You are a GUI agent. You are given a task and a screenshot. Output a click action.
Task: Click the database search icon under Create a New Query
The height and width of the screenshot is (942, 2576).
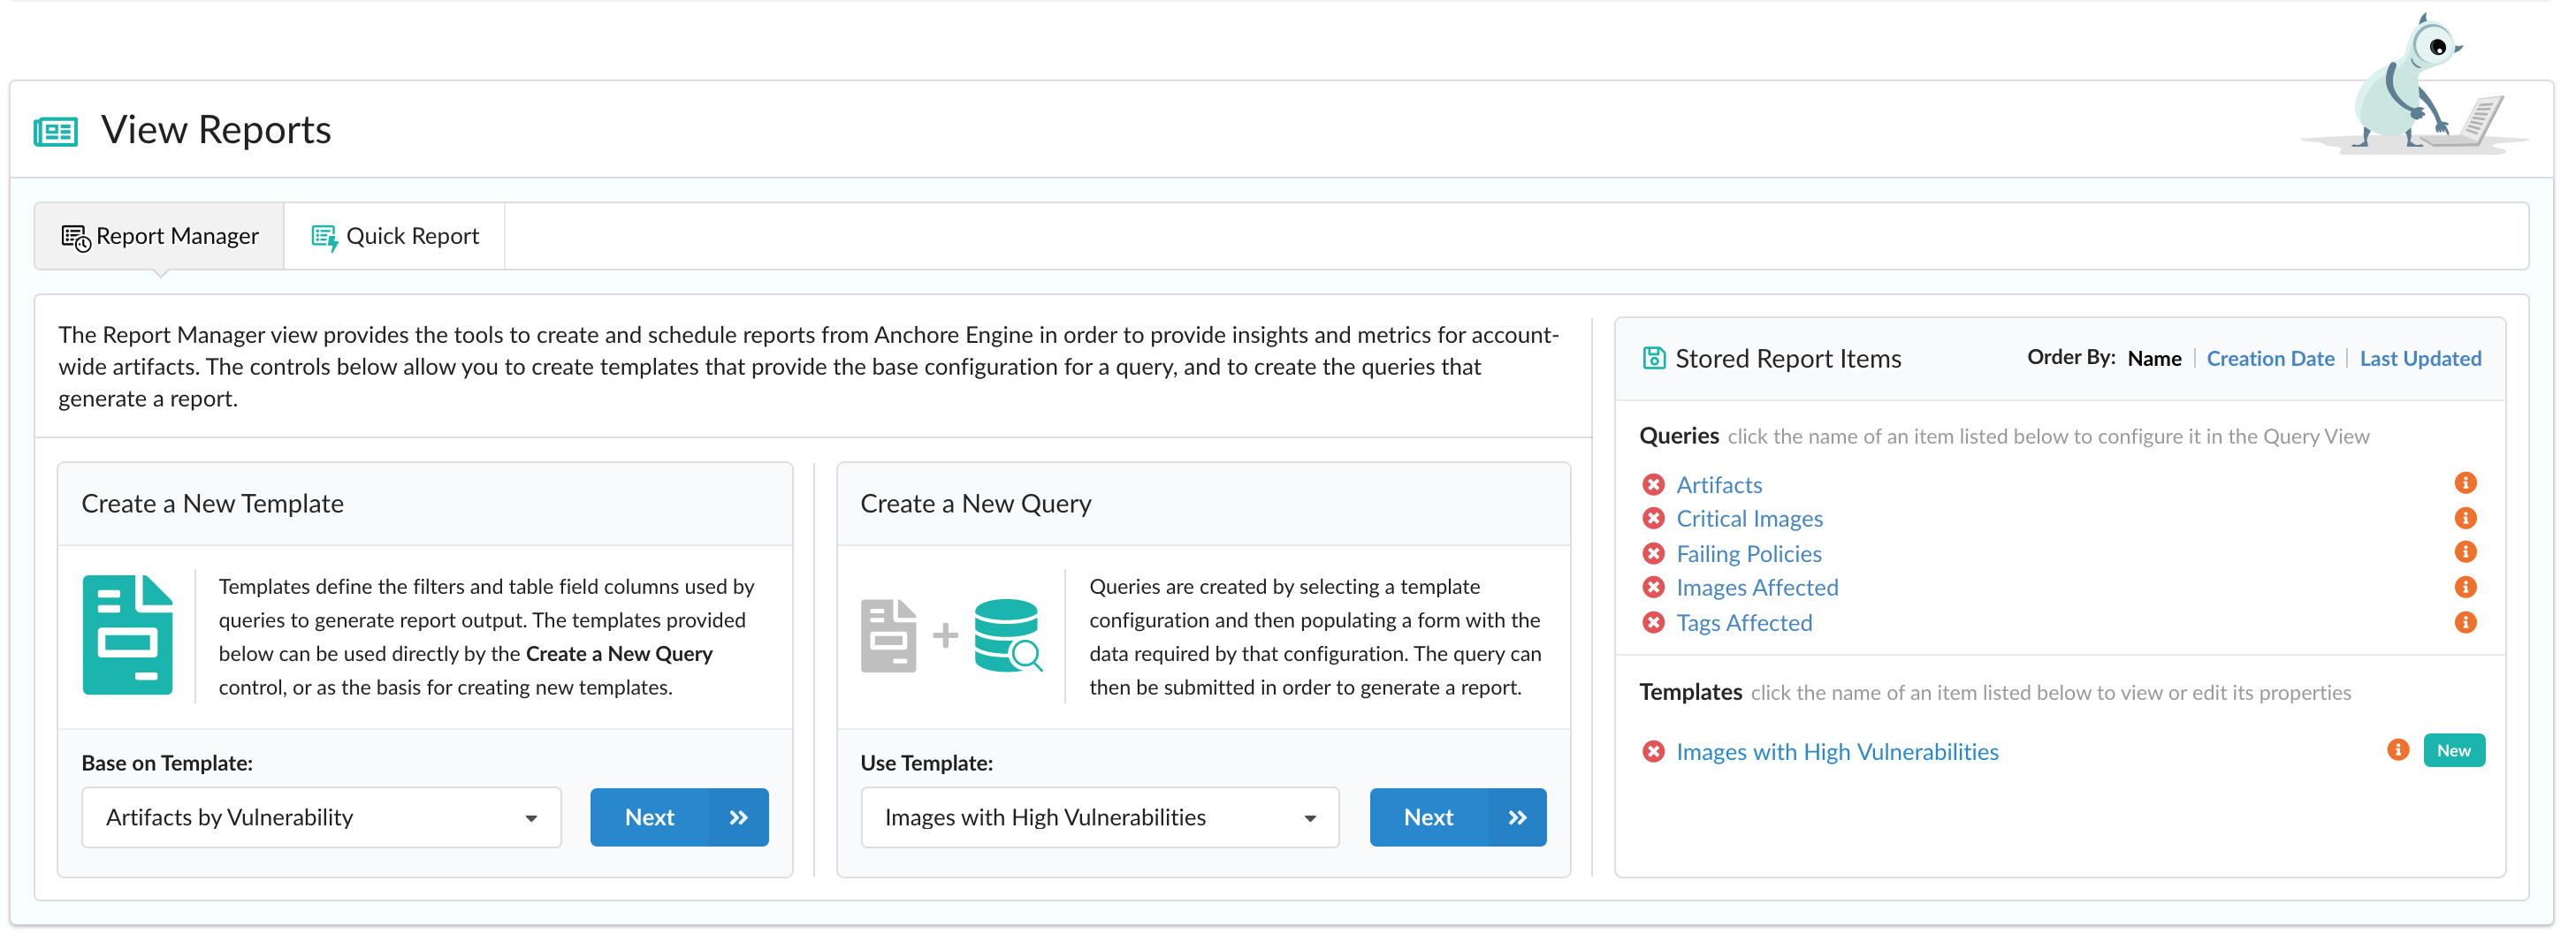click(x=1007, y=634)
